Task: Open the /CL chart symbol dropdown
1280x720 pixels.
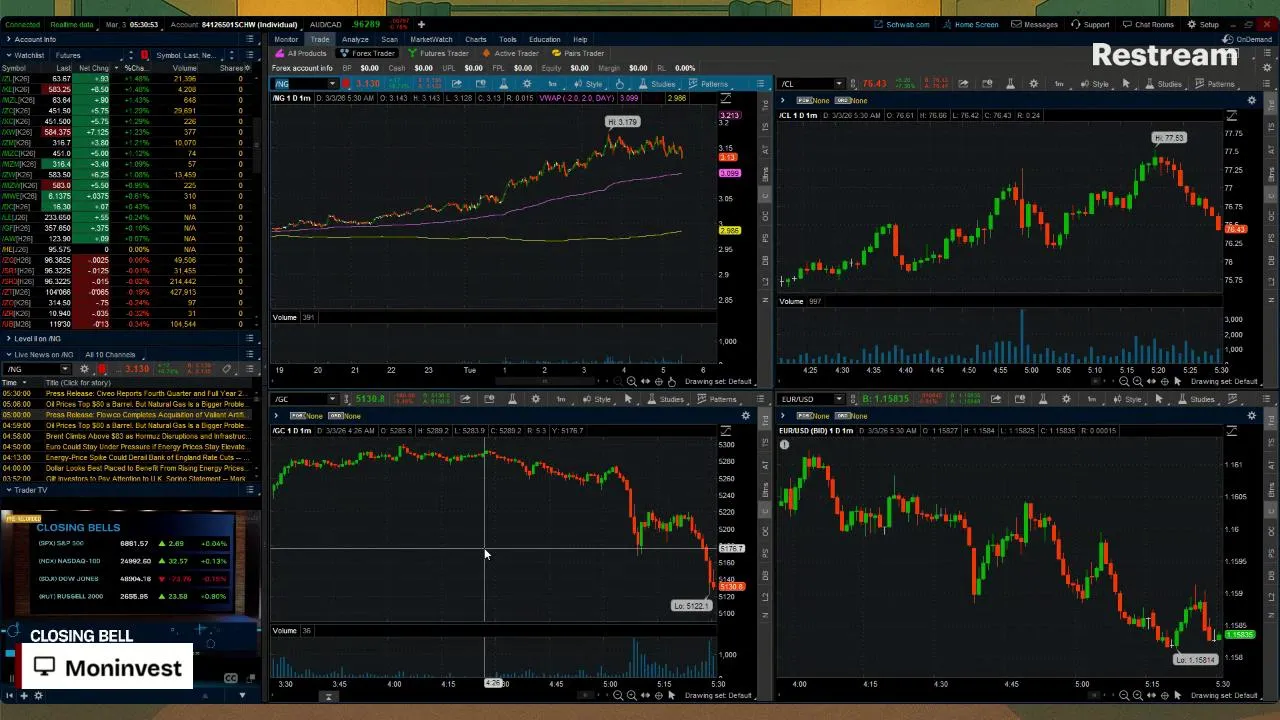Action: tap(839, 84)
